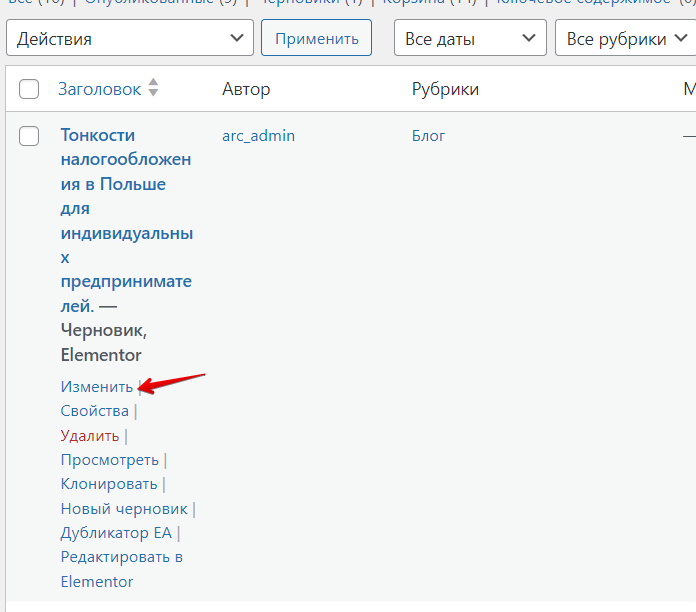Duplicate the post with Клонировать
Screen dimensions: 696x612
[x=109, y=484]
